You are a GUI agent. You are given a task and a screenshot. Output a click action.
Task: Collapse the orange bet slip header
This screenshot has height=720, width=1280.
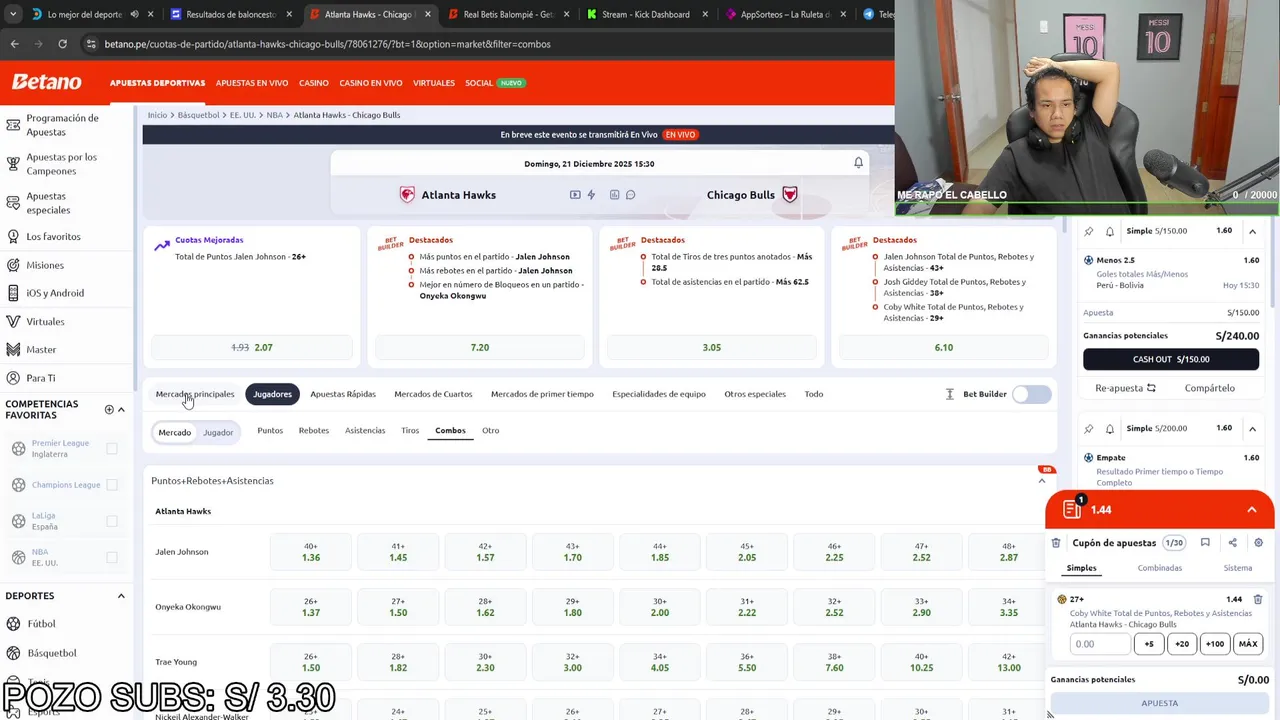[1251, 510]
